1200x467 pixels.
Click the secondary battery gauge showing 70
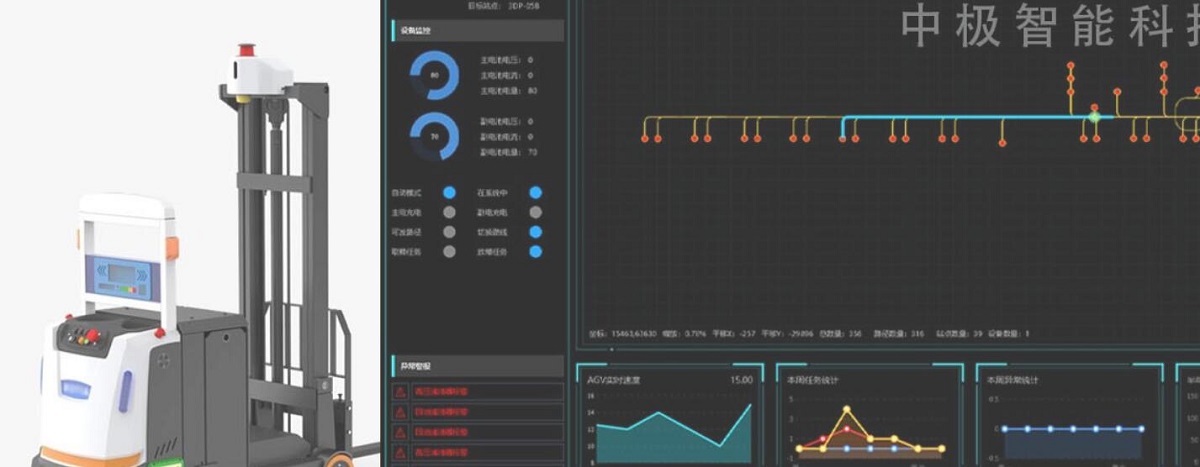(x=435, y=136)
